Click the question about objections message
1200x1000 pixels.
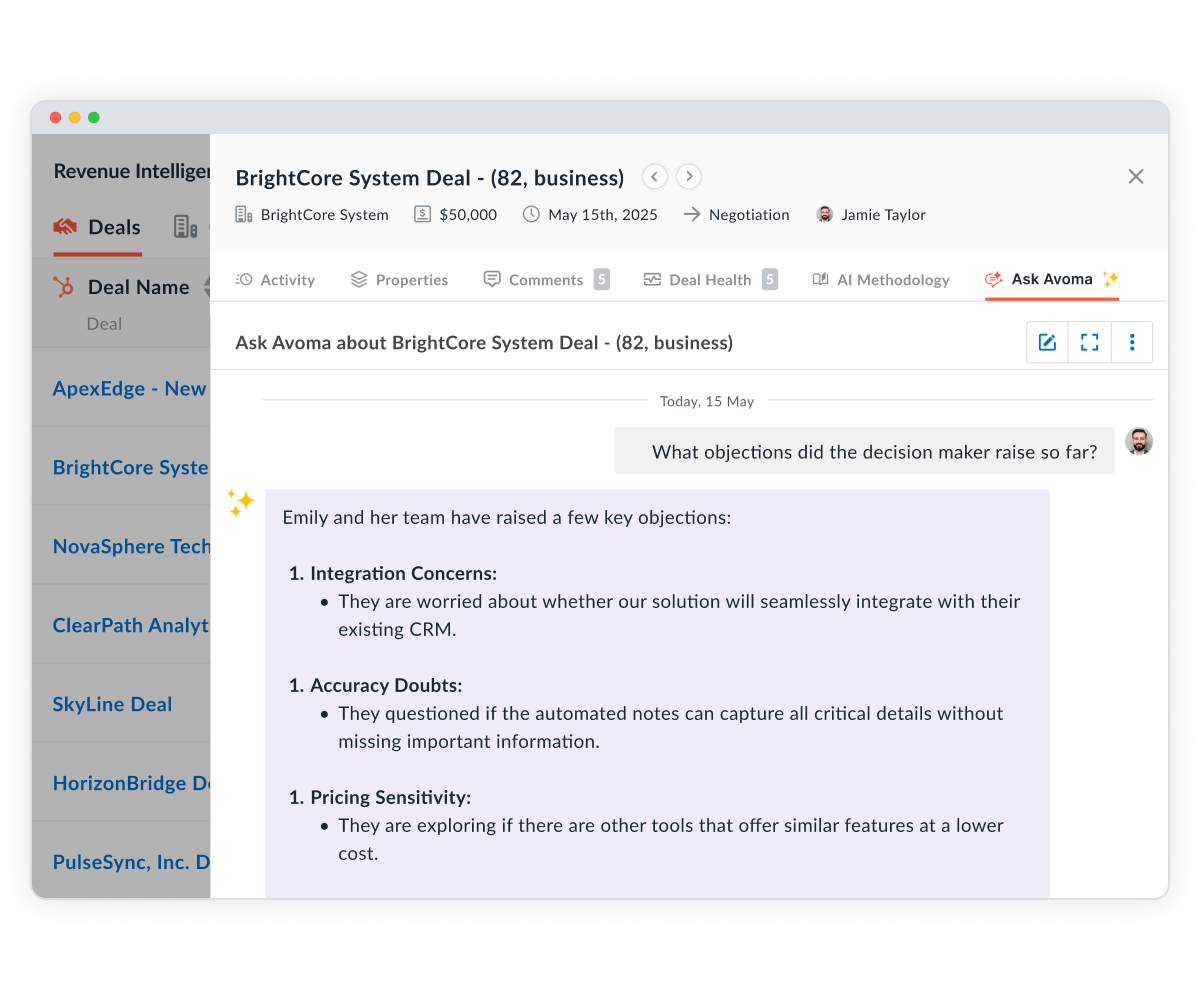(x=864, y=451)
